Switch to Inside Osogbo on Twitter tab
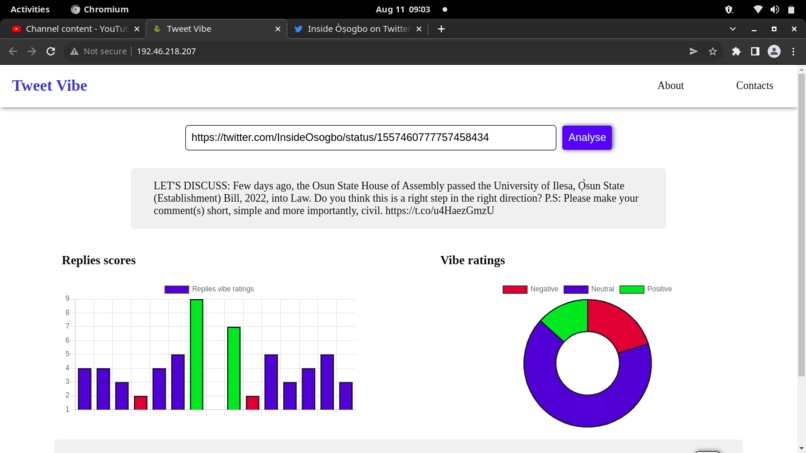 pos(358,29)
